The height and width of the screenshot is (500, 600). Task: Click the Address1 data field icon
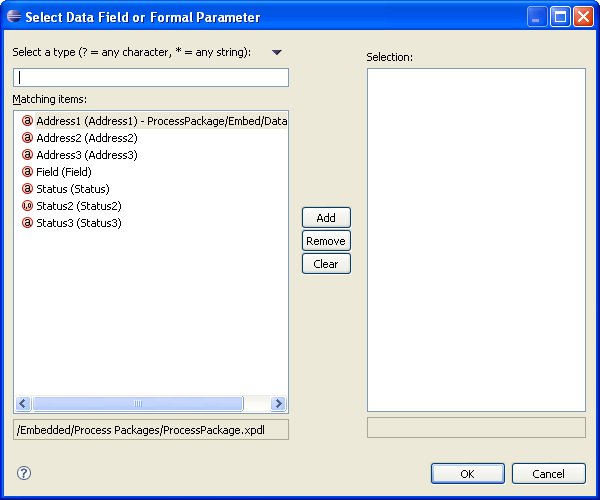click(28, 121)
